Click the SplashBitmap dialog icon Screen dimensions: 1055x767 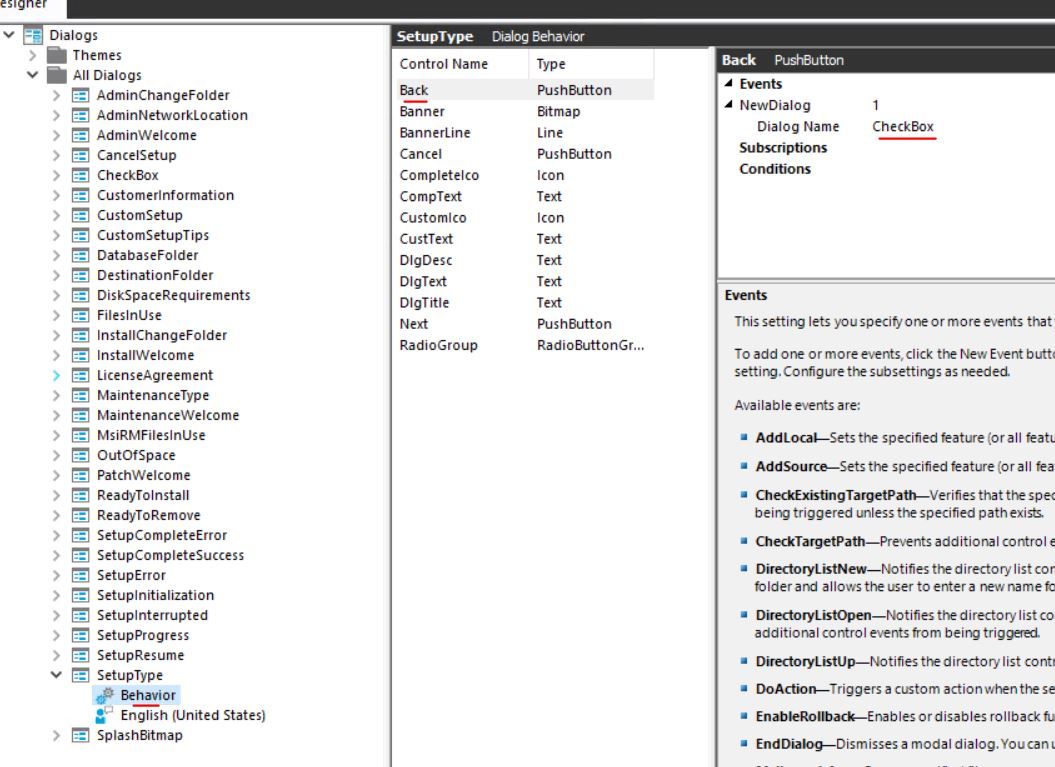coord(80,735)
